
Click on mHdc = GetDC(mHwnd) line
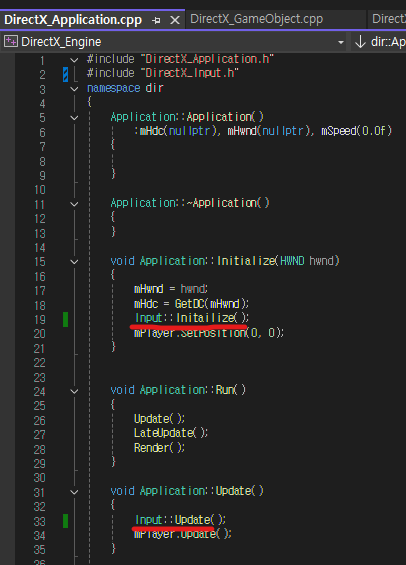[192, 304]
